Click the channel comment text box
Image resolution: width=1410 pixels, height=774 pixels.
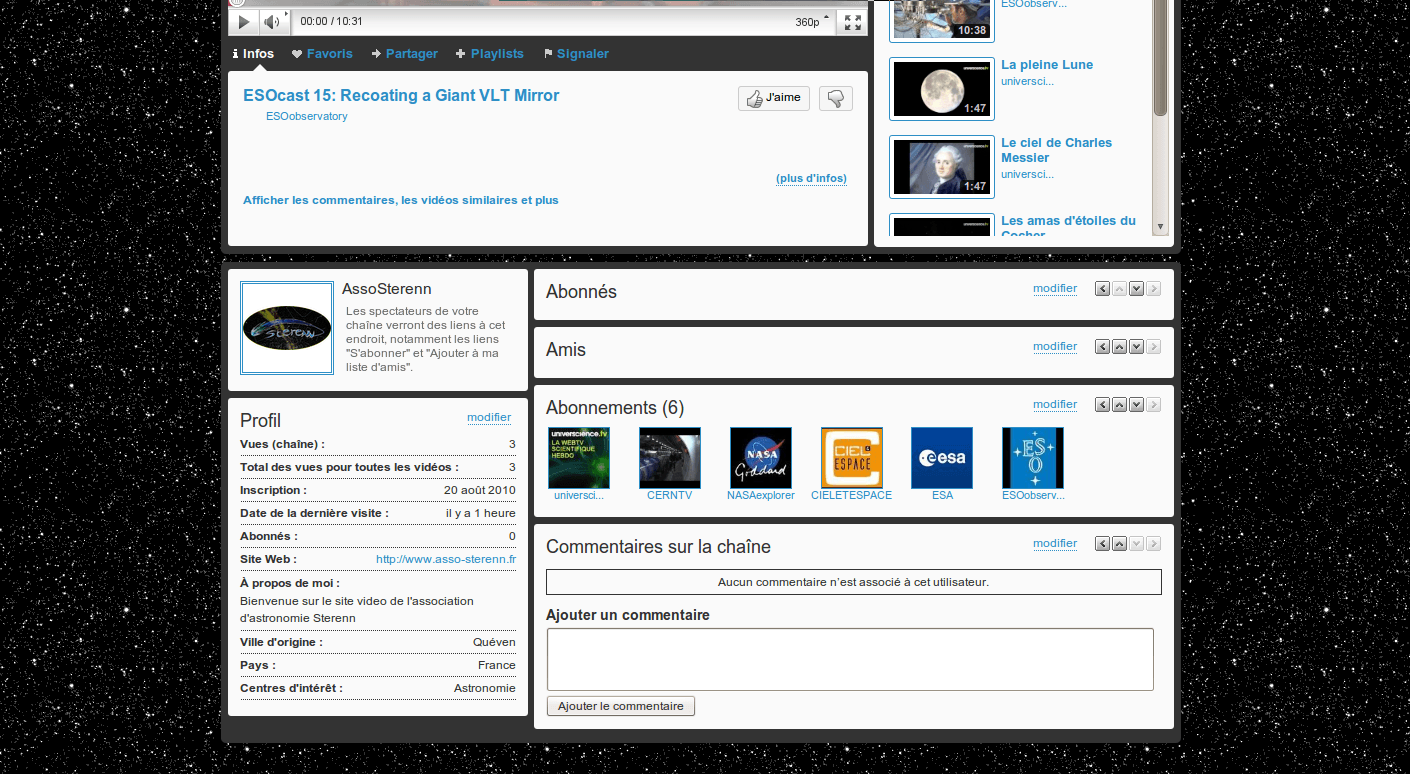pyautogui.click(x=849, y=659)
